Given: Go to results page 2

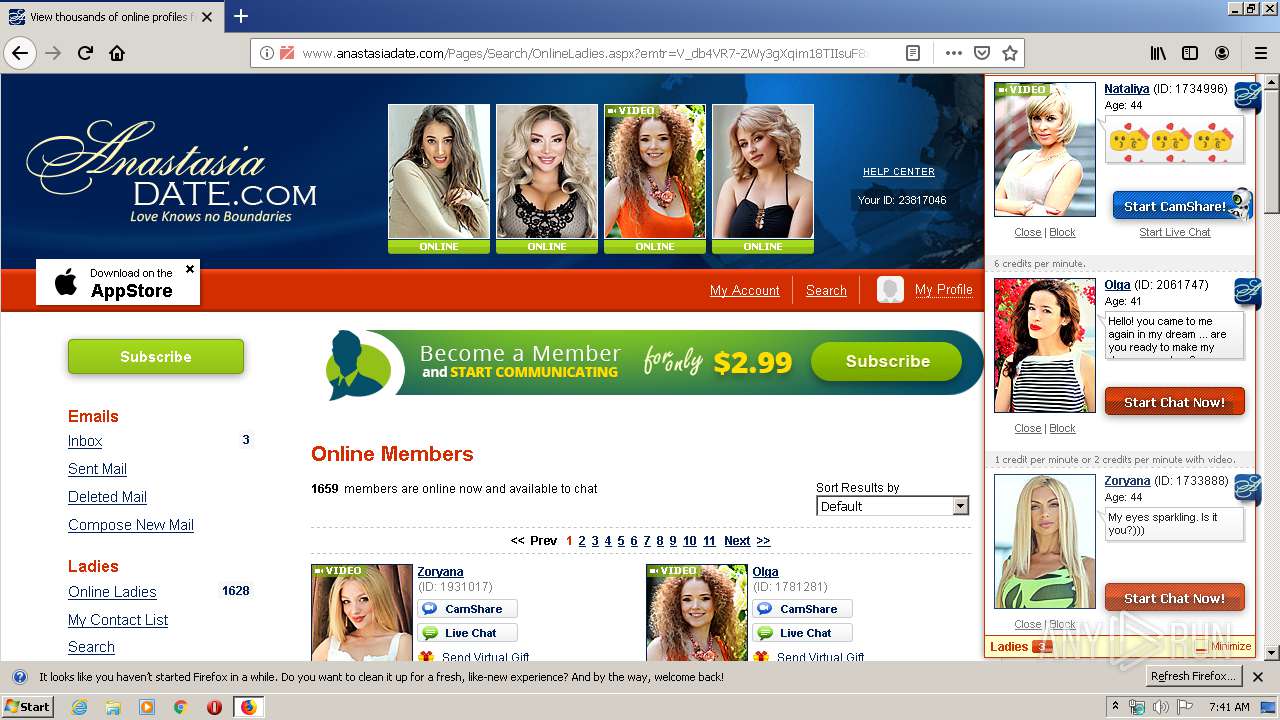Looking at the screenshot, I should click(582, 541).
